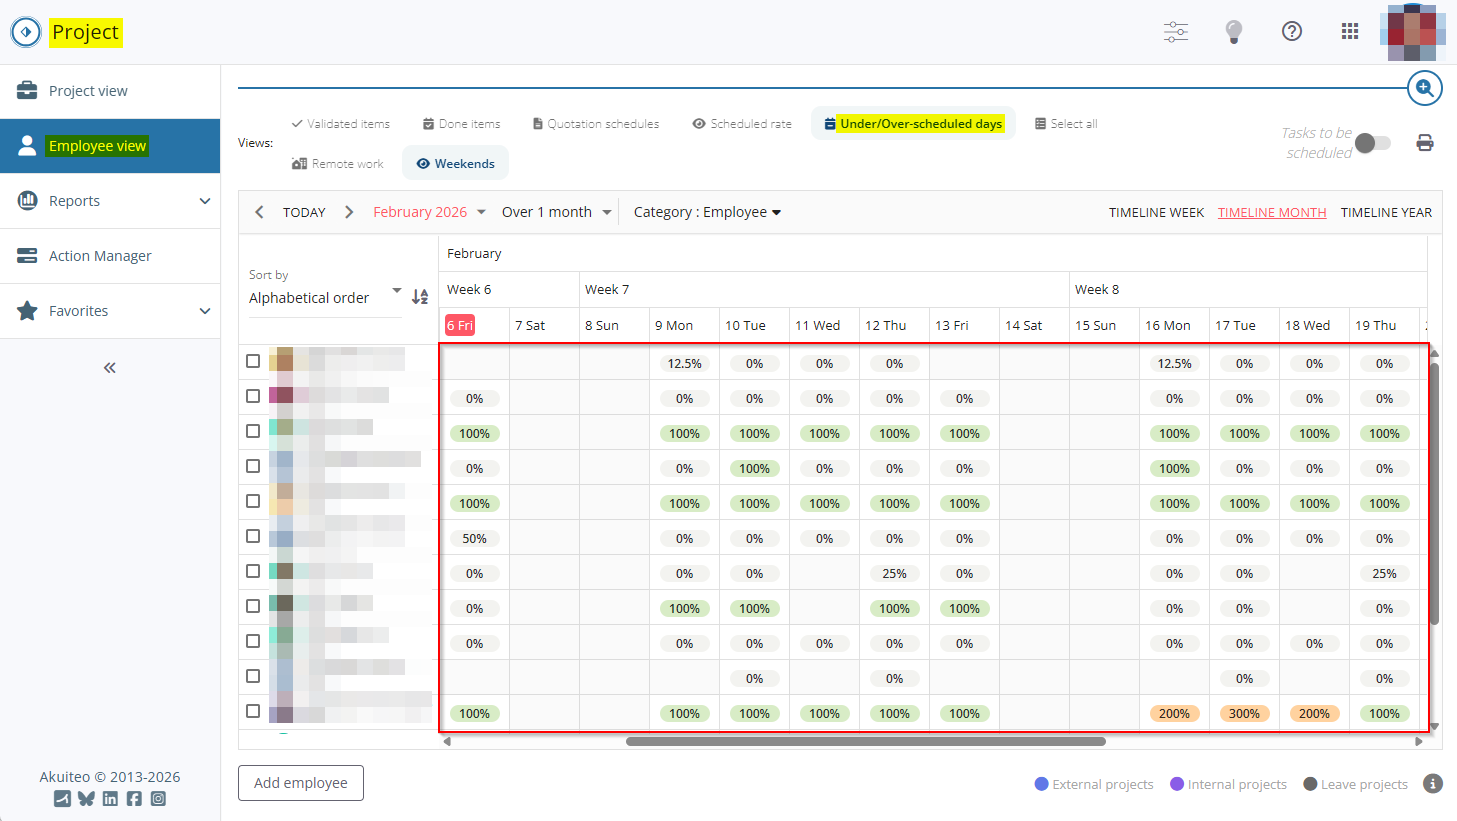Disable the Weekends view option
Screen dimensions: 1457x821
point(456,164)
